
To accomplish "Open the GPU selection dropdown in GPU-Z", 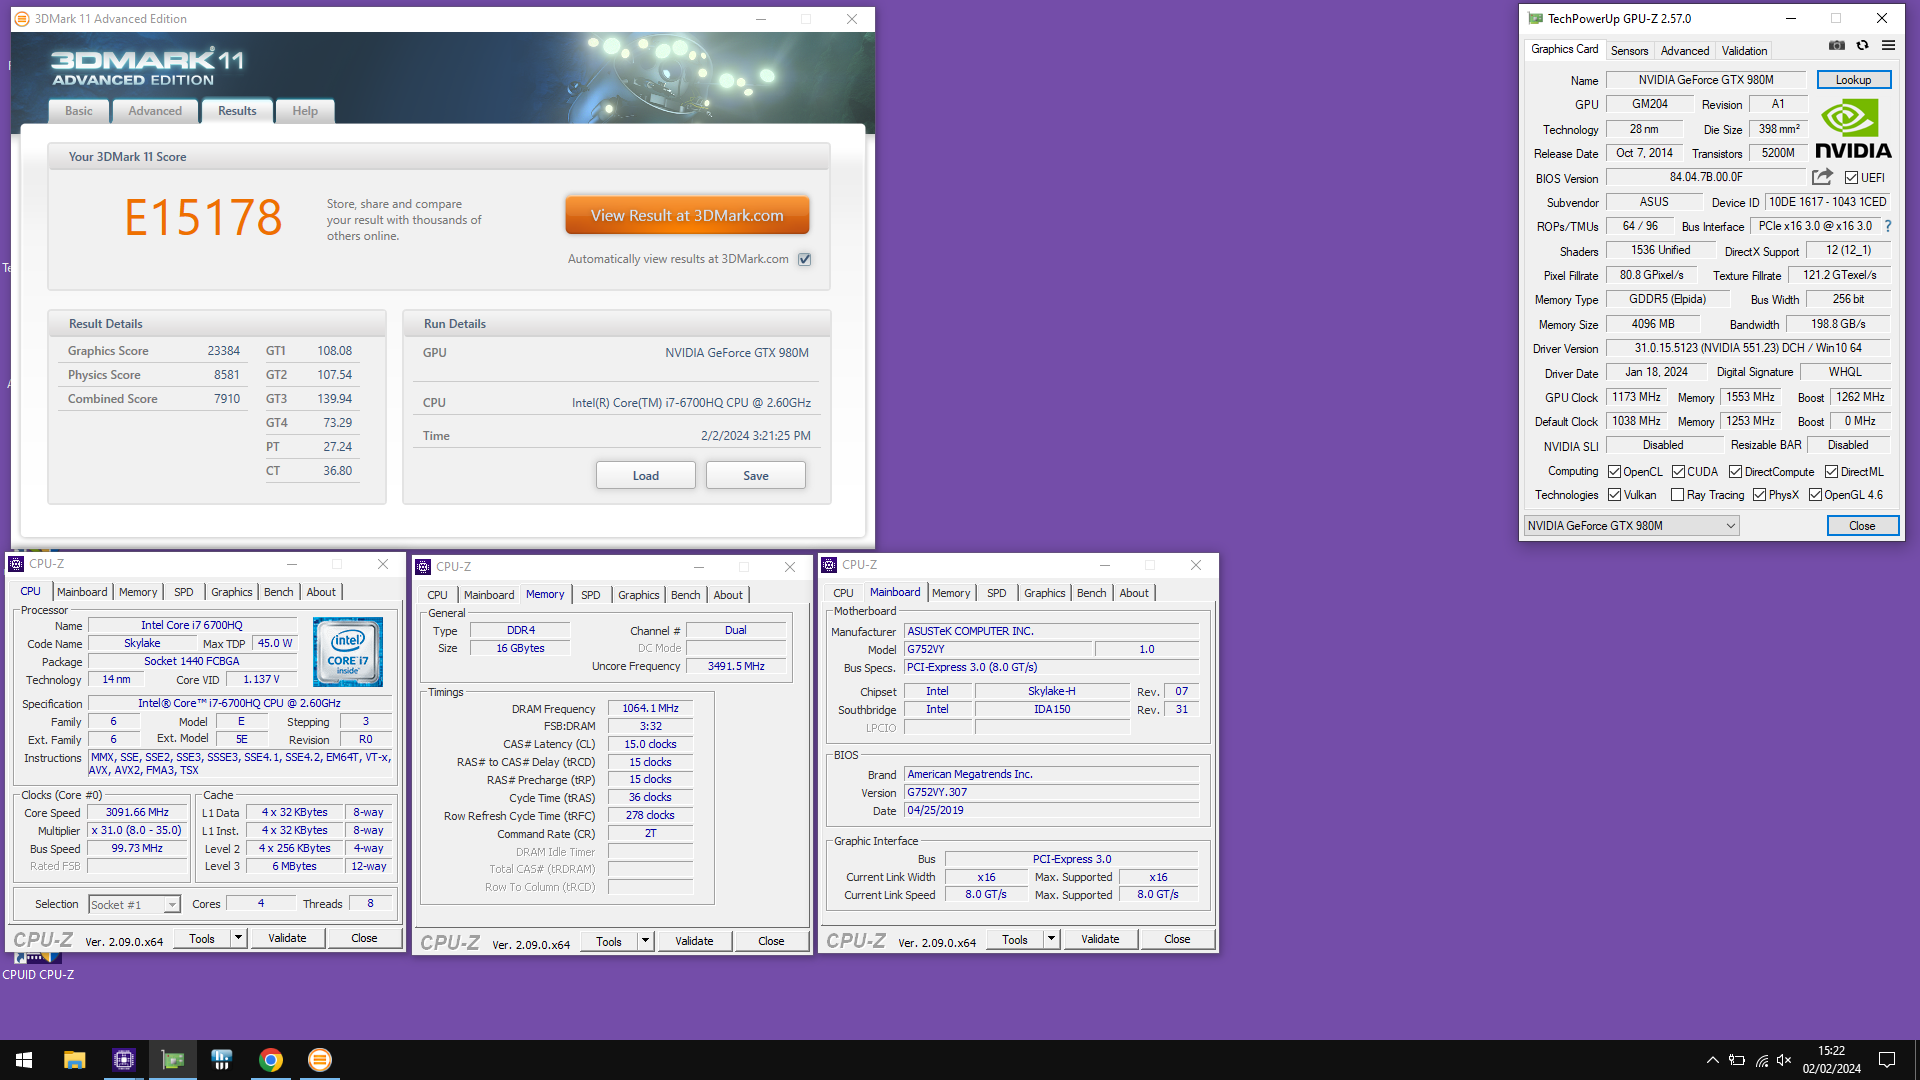I will click(x=1631, y=526).
